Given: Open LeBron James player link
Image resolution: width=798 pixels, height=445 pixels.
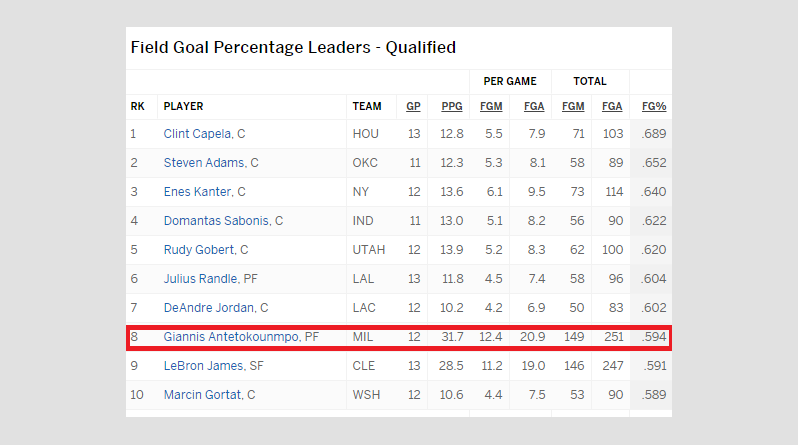Looking at the screenshot, I should click(x=203, y=366).
